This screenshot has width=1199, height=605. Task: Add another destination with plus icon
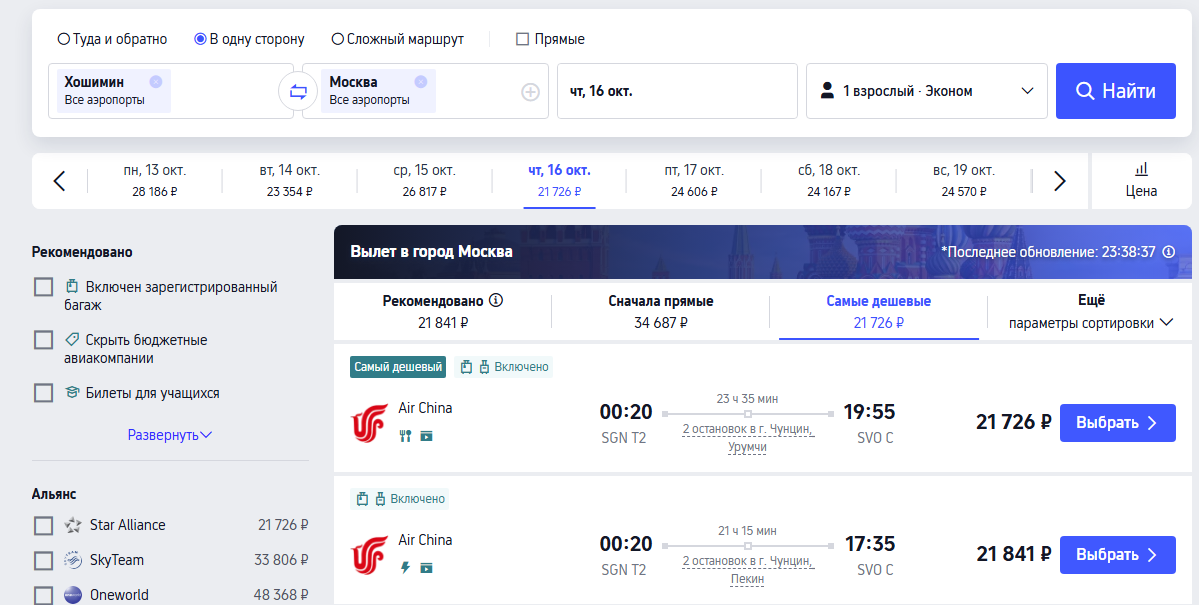[530, 92]
